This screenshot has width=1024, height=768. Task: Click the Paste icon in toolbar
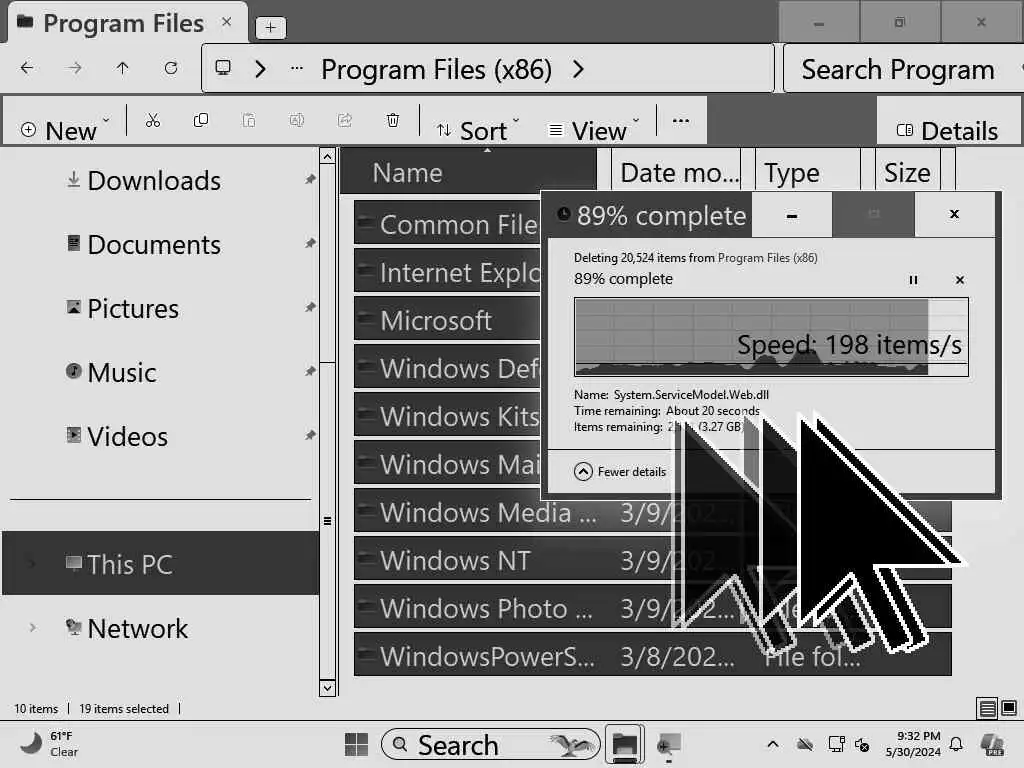(x=249, y=120)
